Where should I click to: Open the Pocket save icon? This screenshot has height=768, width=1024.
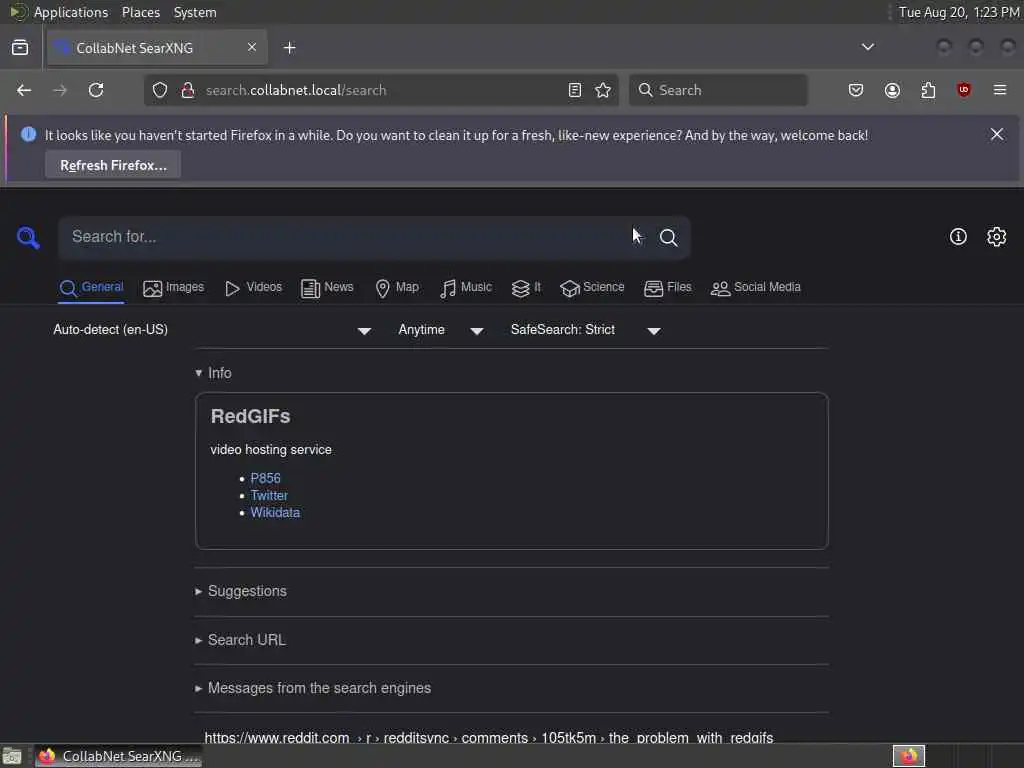point(856,90)
